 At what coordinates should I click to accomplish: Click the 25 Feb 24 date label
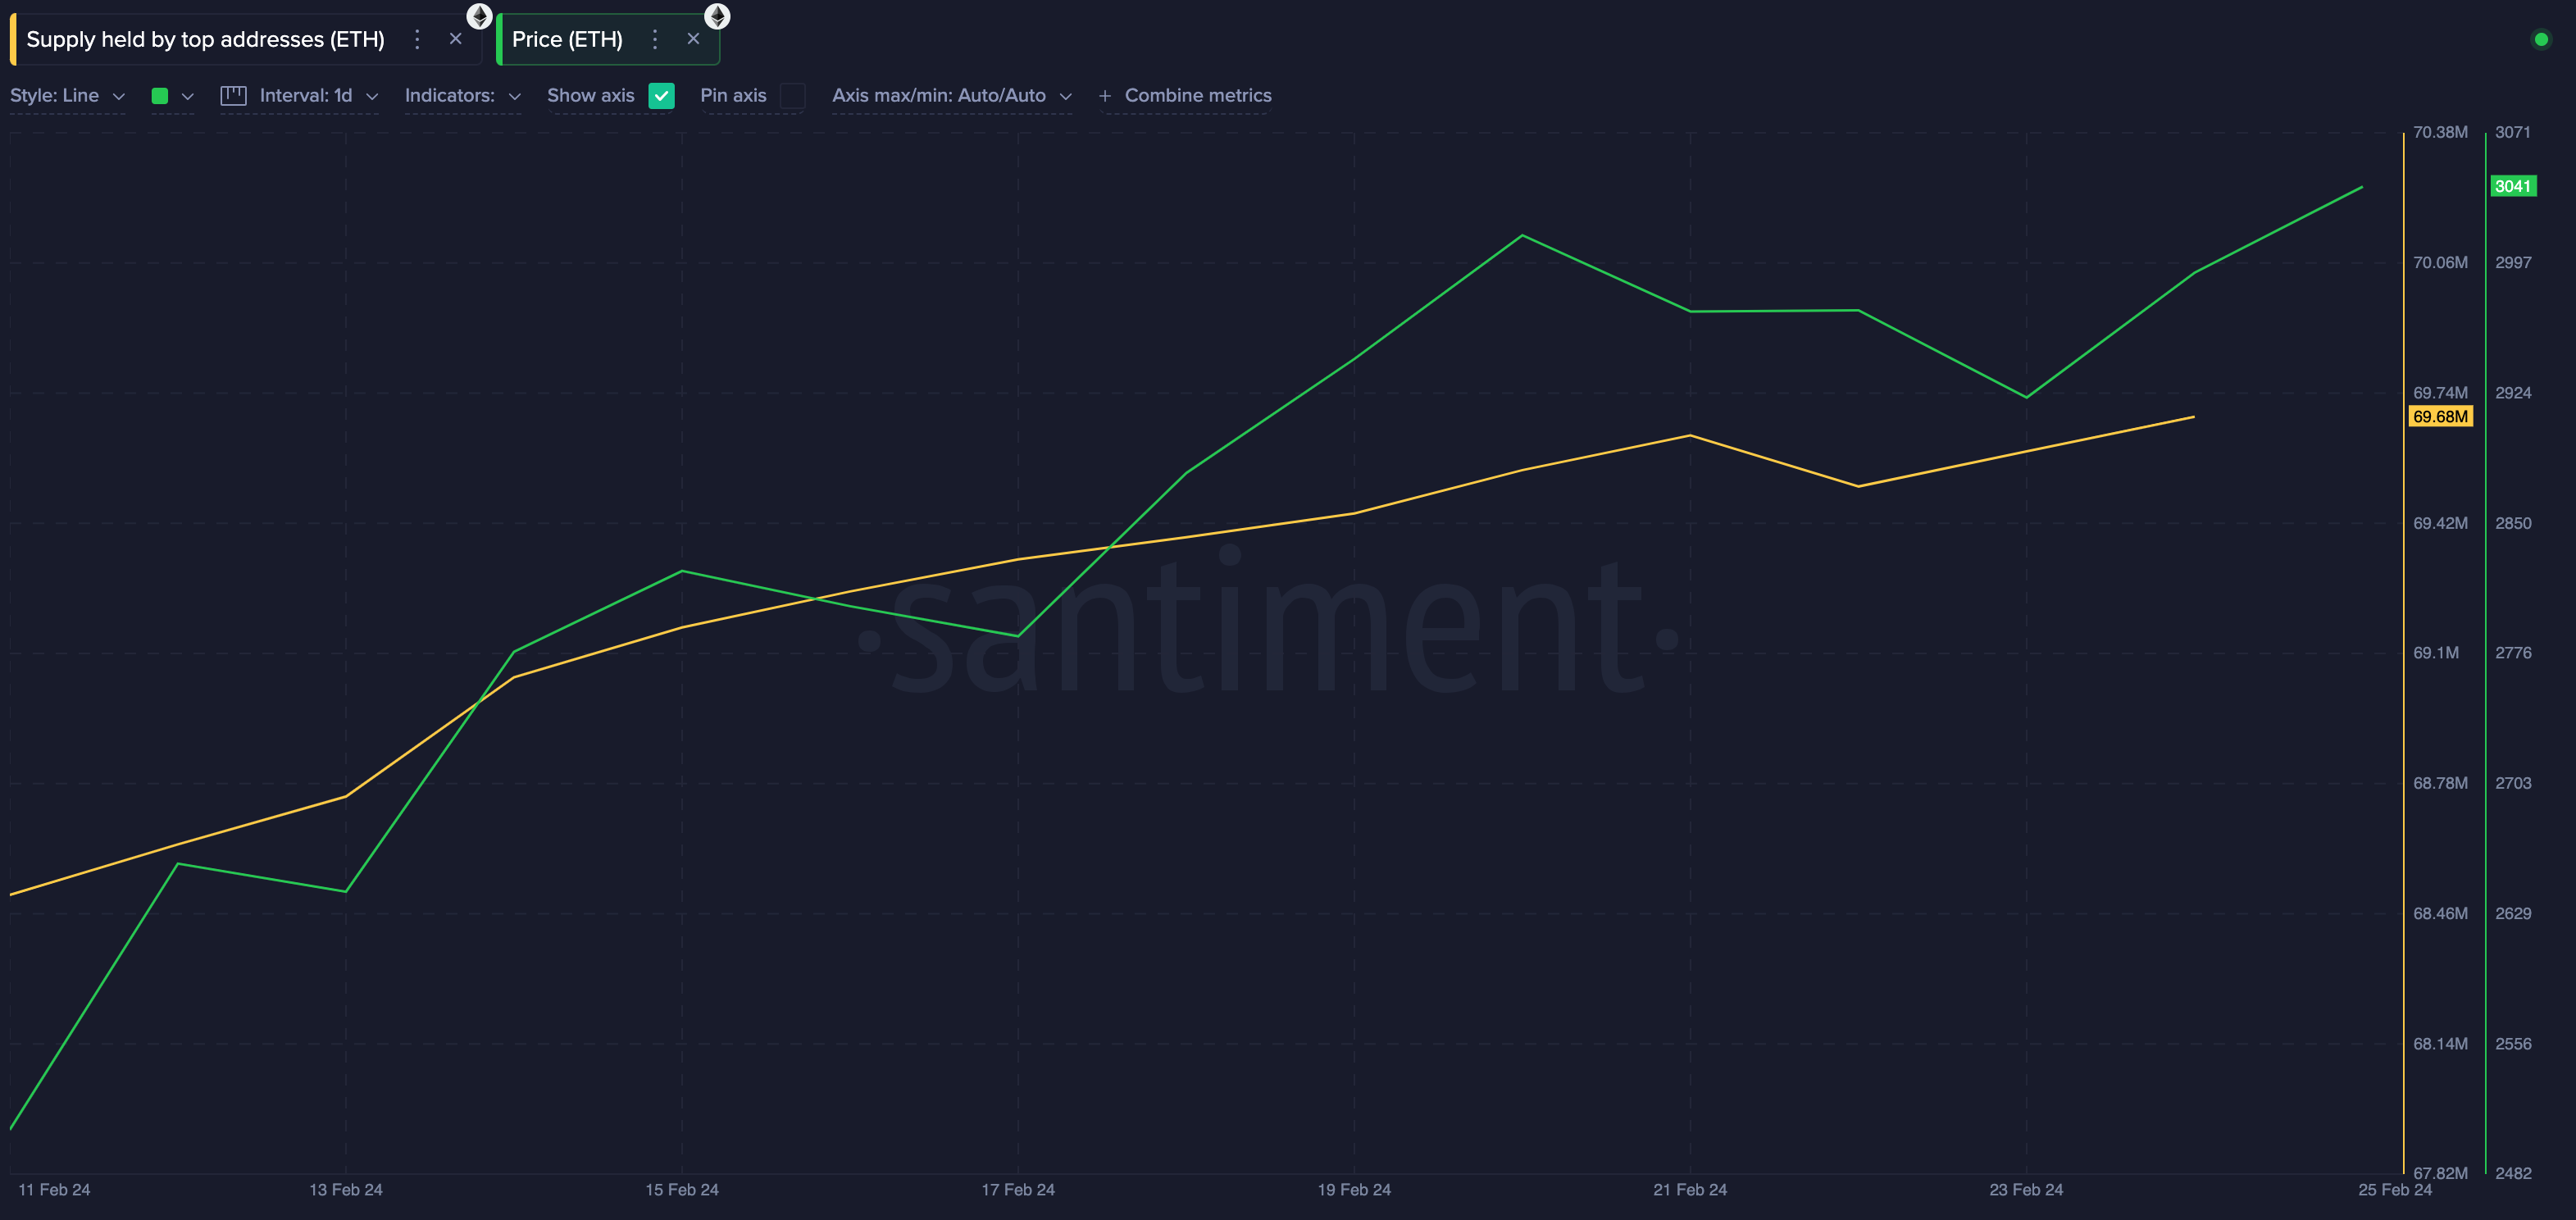tap(2395, 1190)
